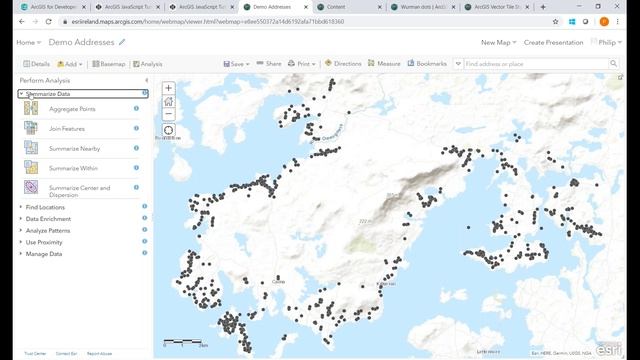Image resolution: width=640 pixels, height=360 pixels.
Task: Click the search magnifier icon
Action: (x=613, y=64)
